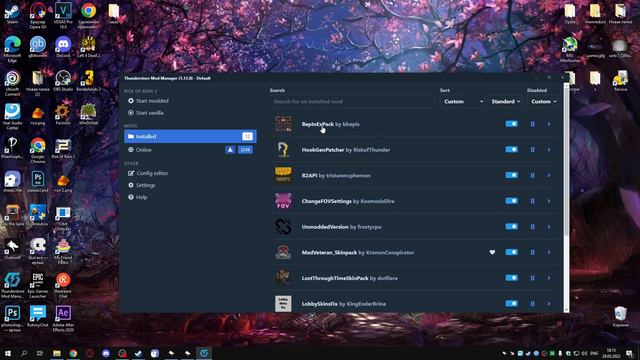Click drag handle for HookGenPatcher row
Image resolution: width=640 pixels, height=360 pixels.
[533, 150]
